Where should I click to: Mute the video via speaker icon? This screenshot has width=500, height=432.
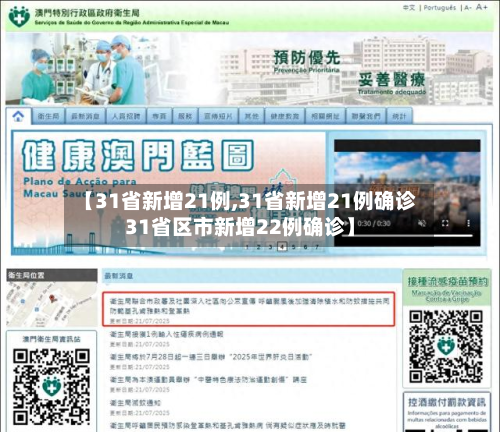tap(422, 223)
